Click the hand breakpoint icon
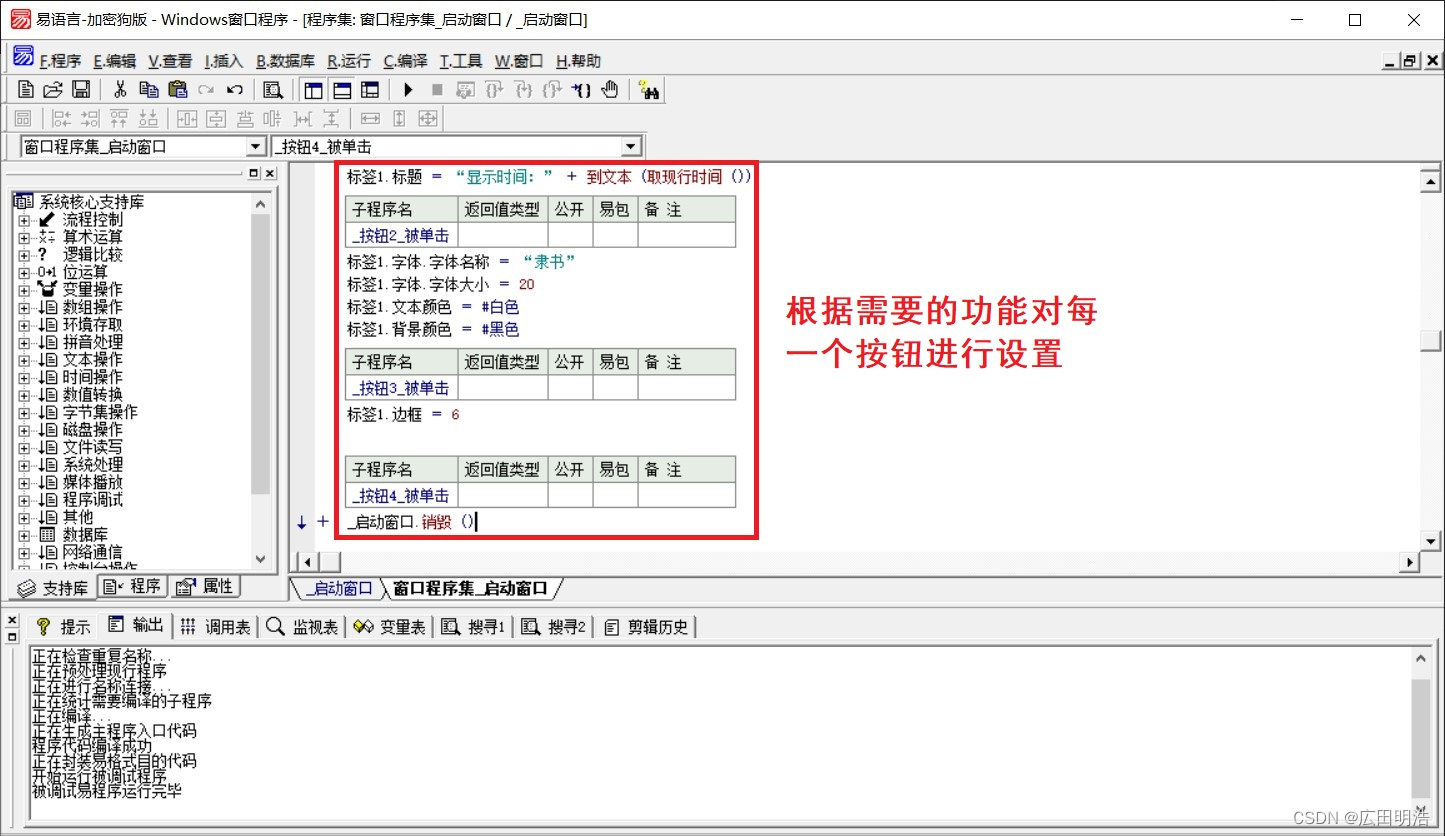Image resolution: width=1445 pixels, height=836 pixels. click(610, 90)
